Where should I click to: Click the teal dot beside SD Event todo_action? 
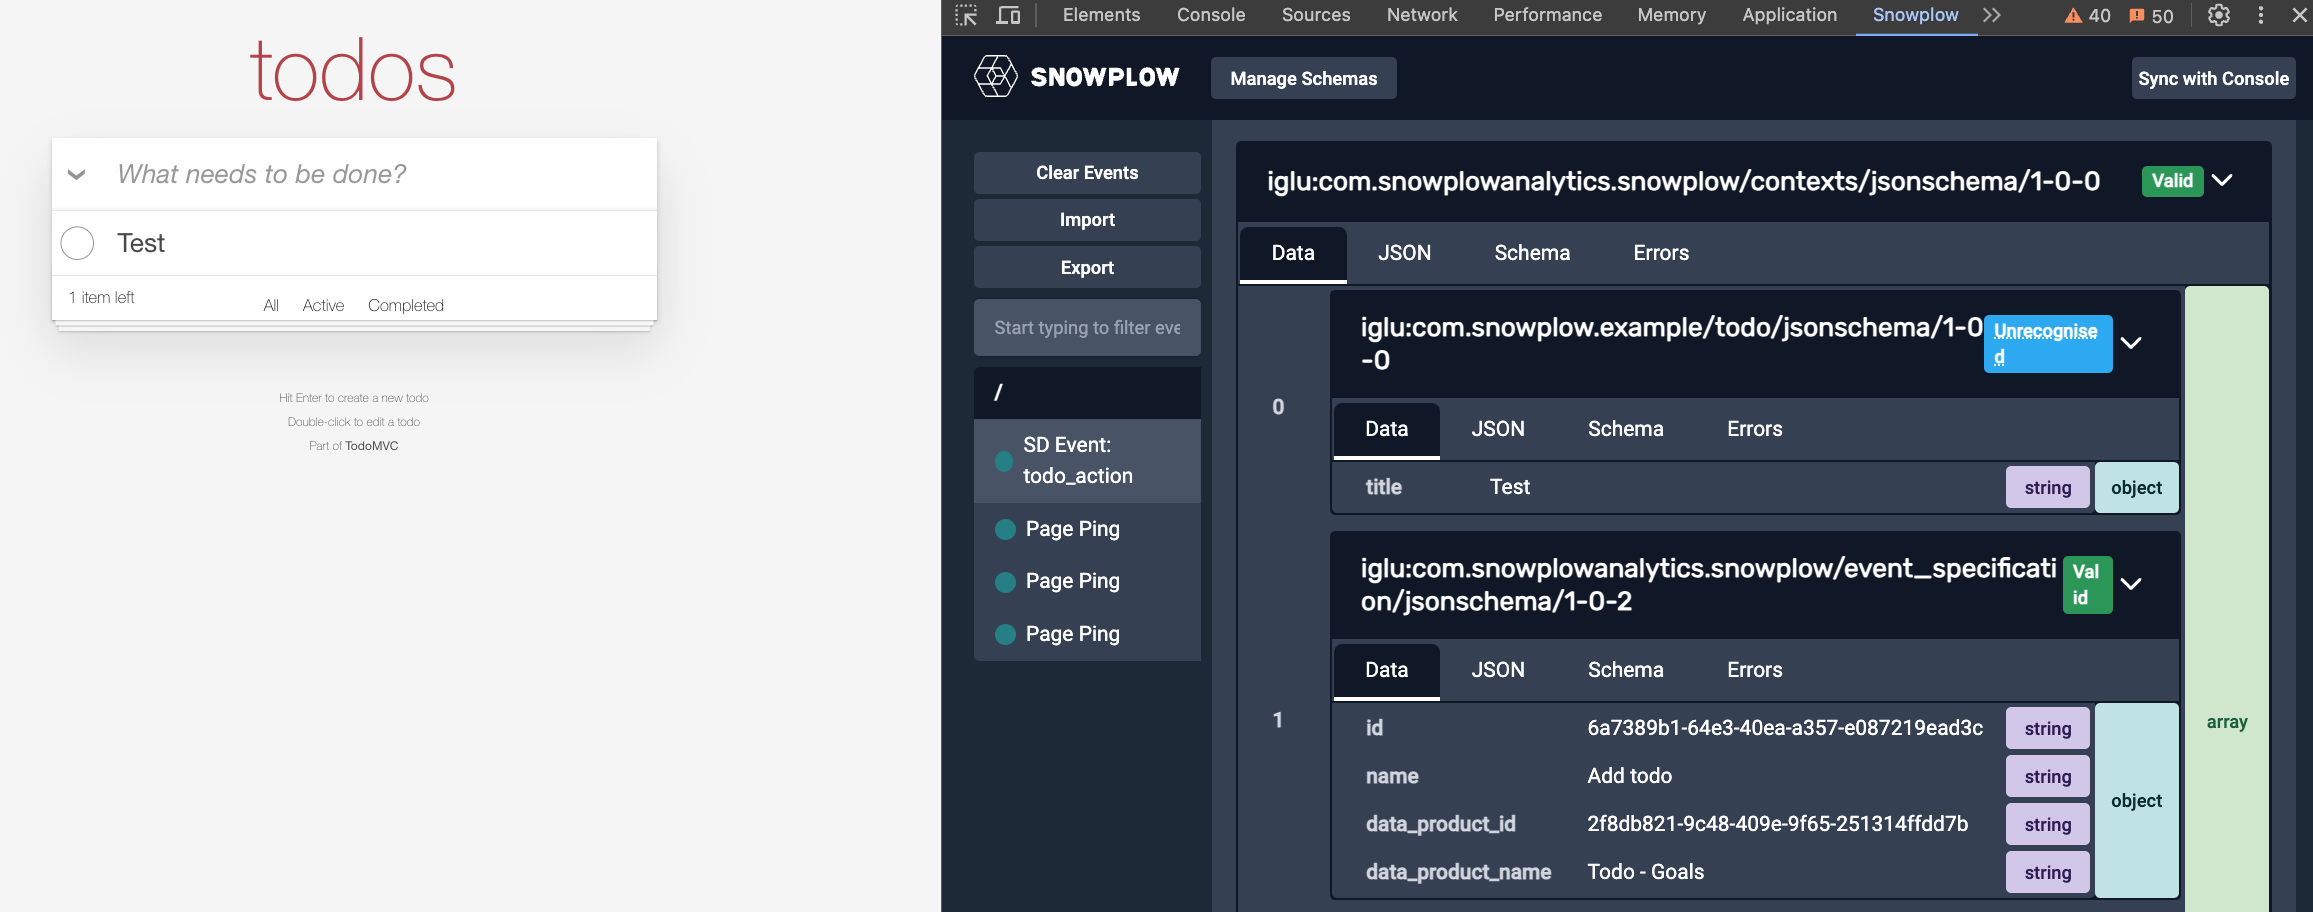click(1004, 461)
